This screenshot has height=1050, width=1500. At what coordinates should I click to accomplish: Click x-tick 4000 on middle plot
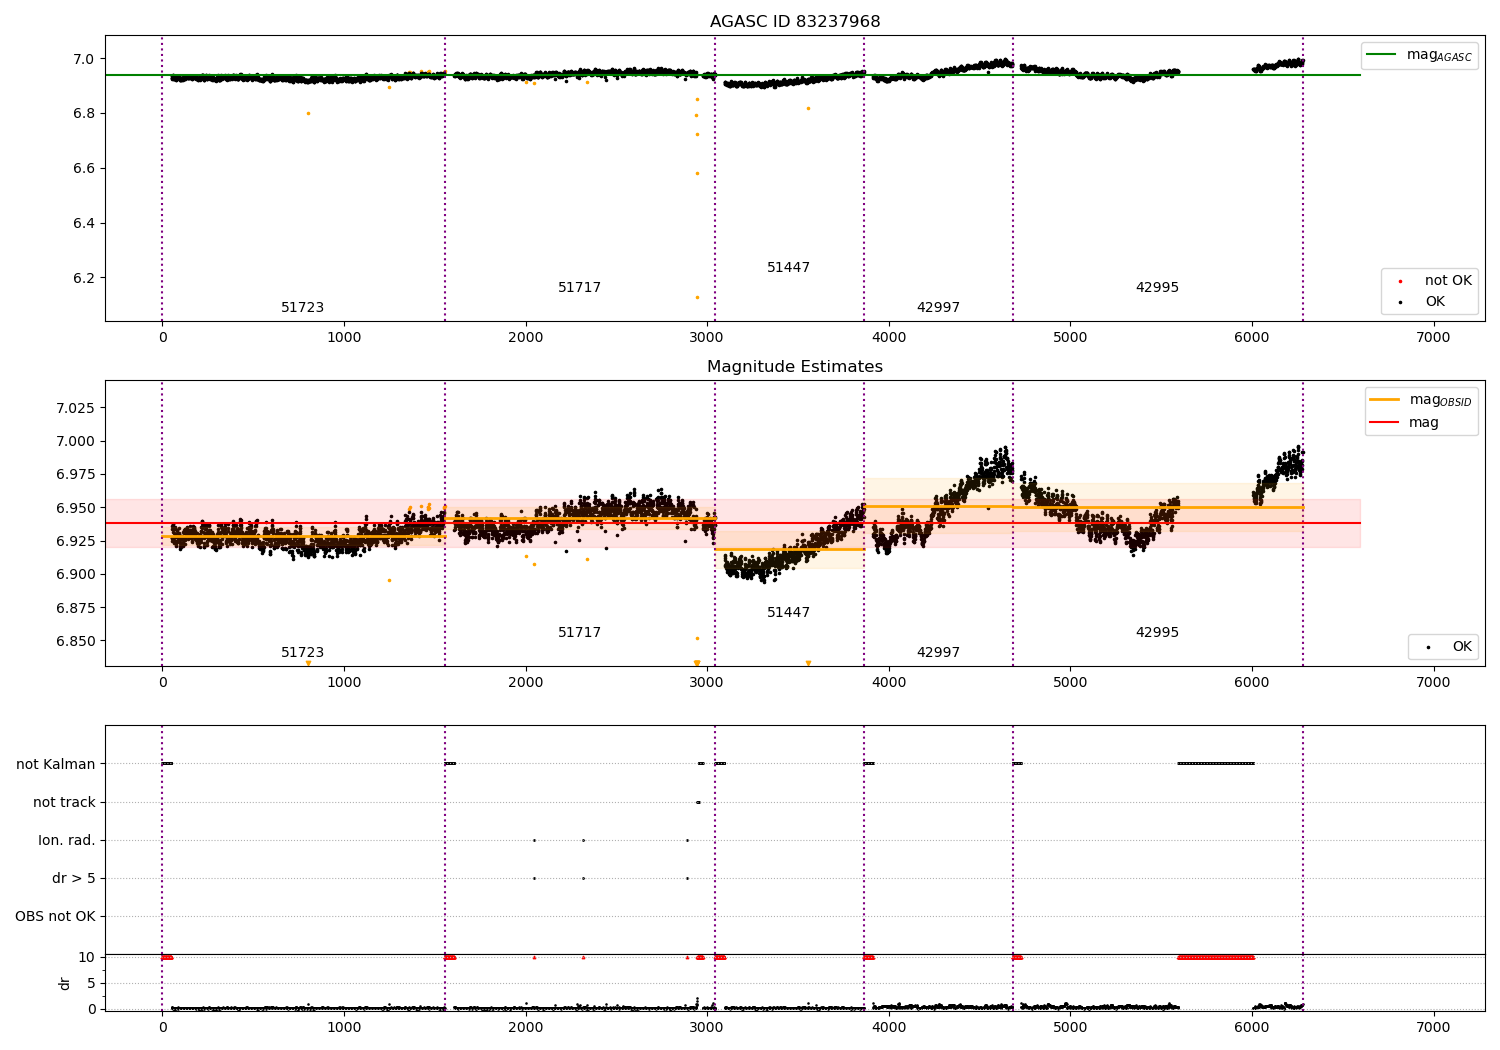[x=889, y=682]
